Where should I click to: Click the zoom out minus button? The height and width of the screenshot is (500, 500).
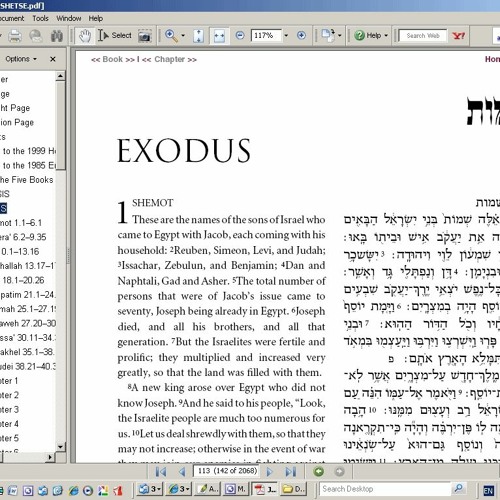click(x=240, y=35)
